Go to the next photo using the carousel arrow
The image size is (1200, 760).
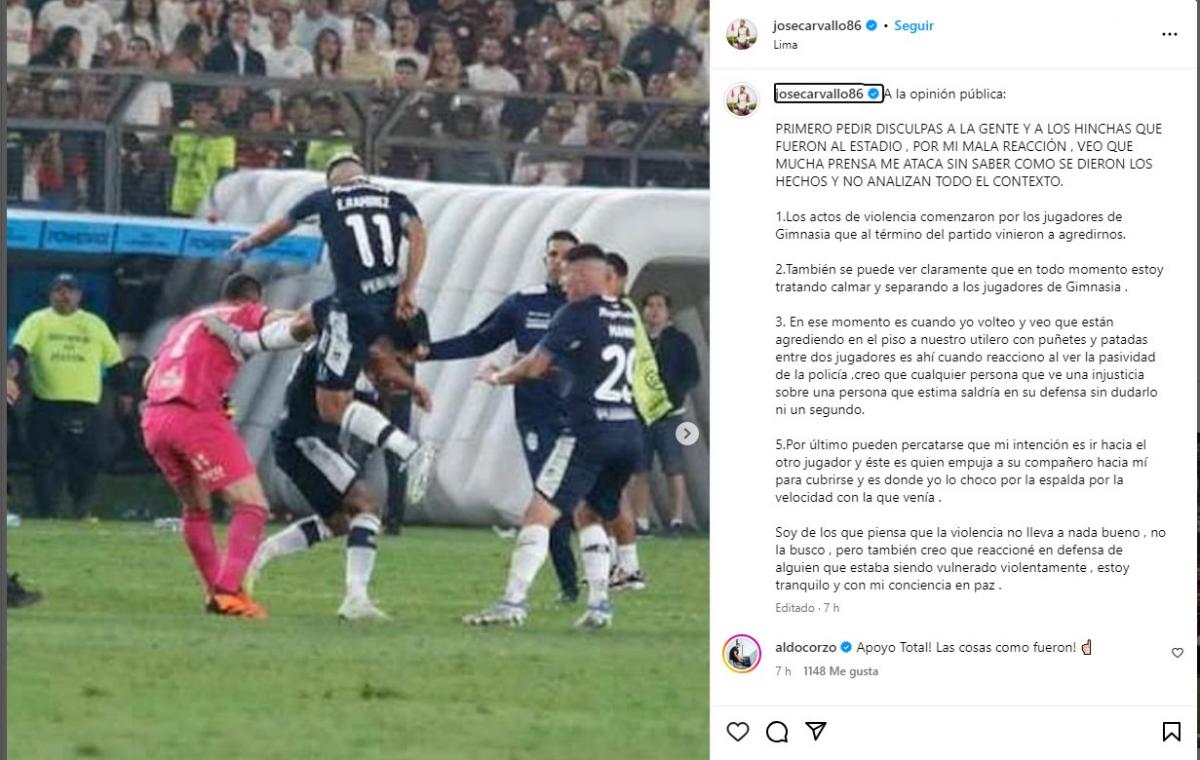(x=687, y=434)
